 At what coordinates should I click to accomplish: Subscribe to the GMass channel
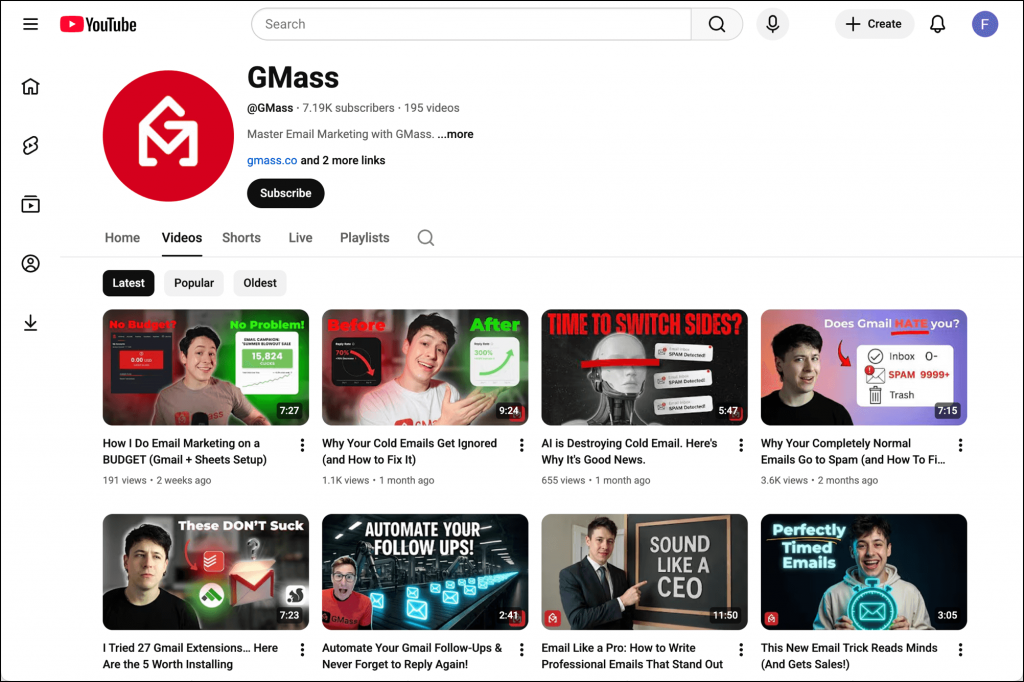click(285, 193)
